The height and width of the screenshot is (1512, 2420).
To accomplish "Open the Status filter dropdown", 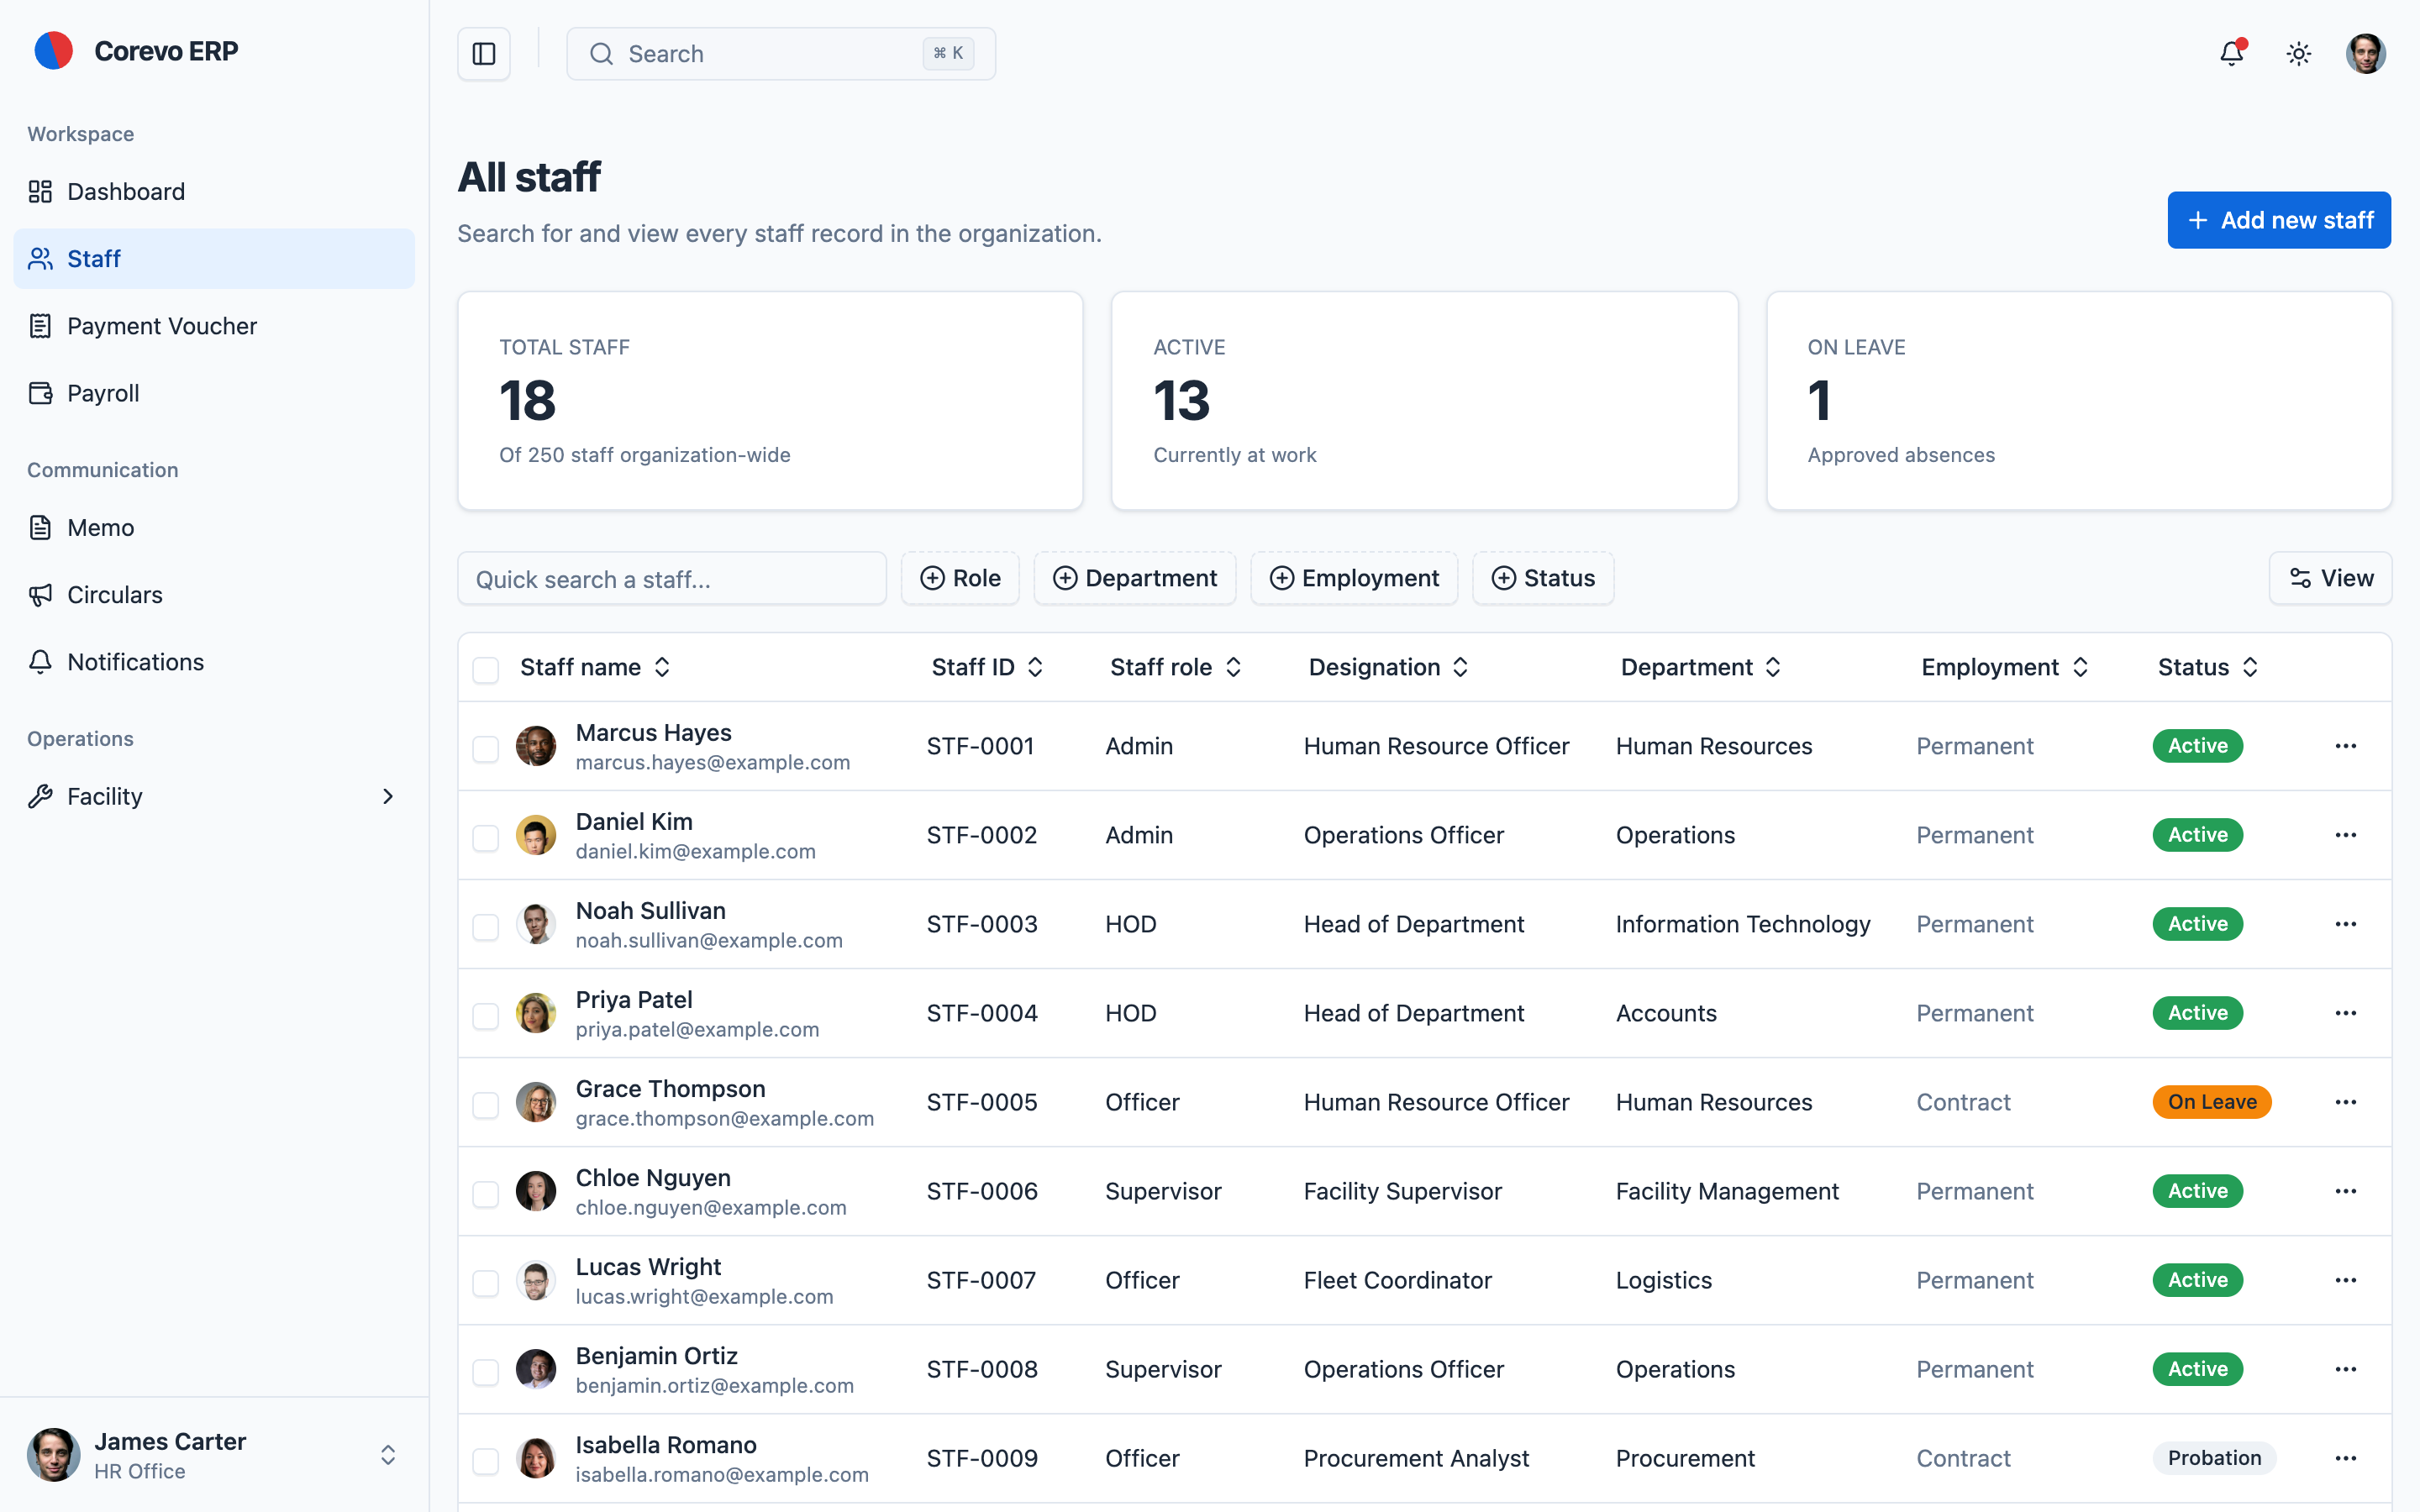I will click(x=1543, y=578).
